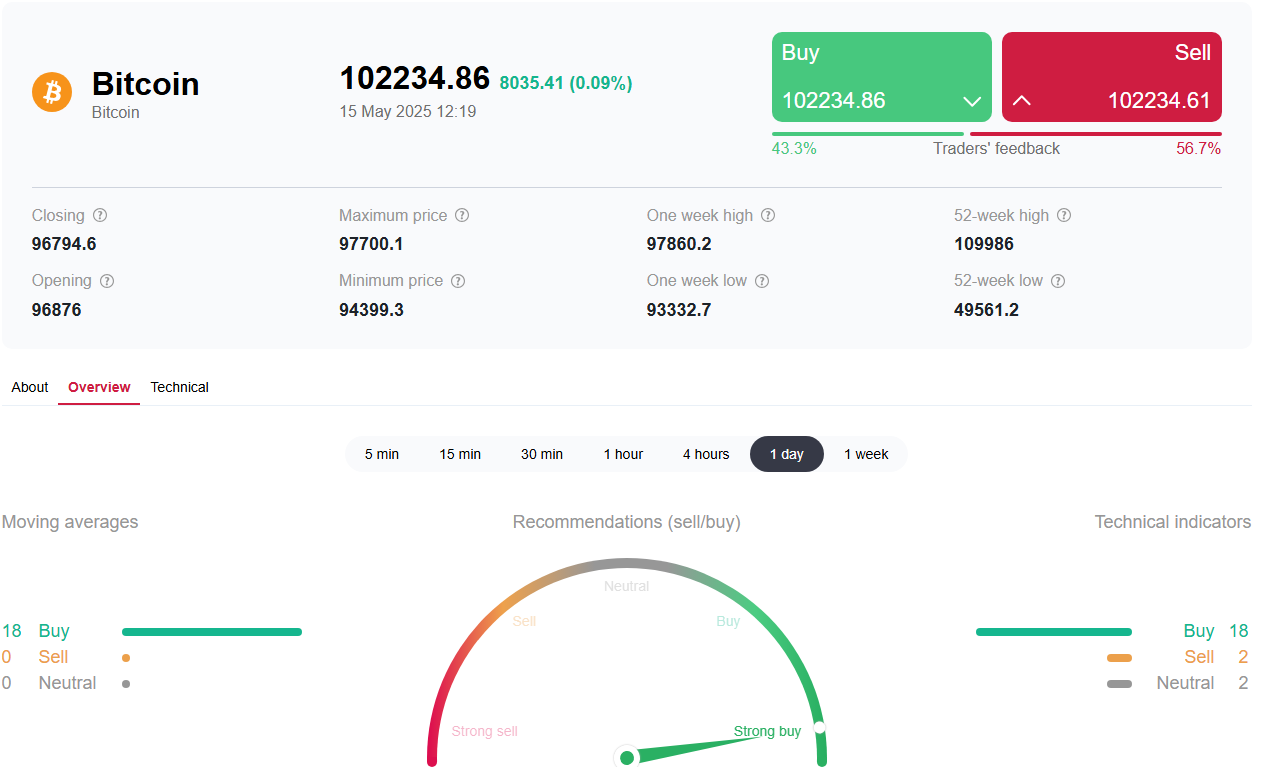Click the Buy label on the gauge arc
Screen dimensions: 1265x767
728,621
